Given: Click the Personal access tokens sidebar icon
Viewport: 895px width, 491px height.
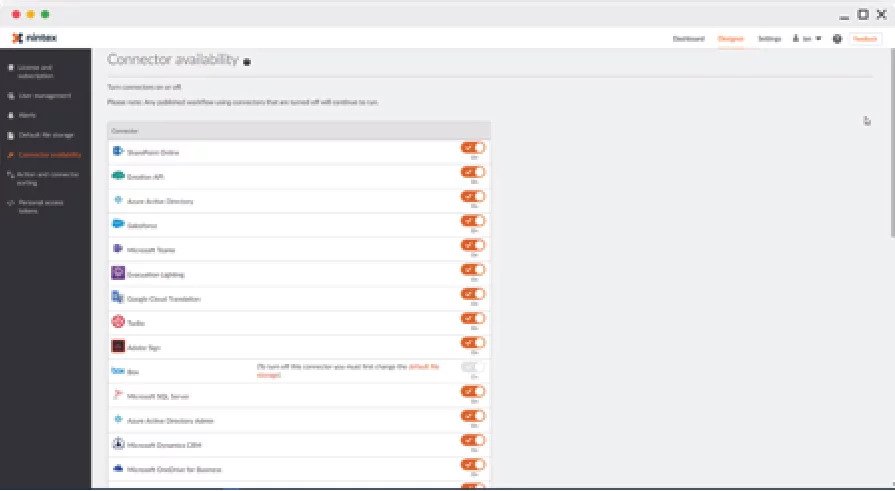Looking at the screenshot, I should click(10, 203).
